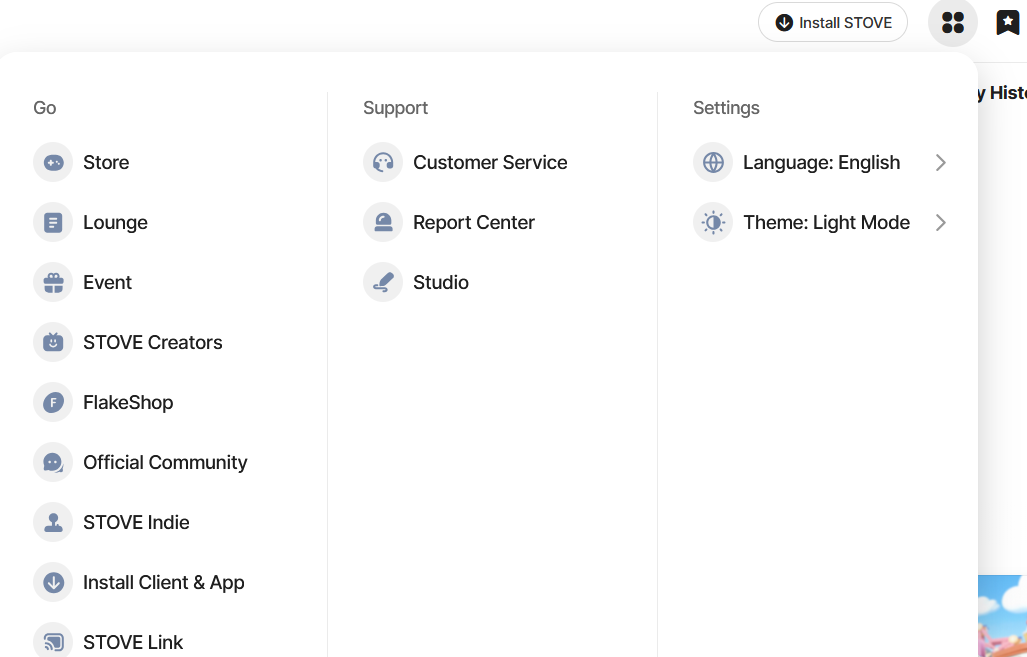Click the STOVE Indie joystick icon
The height and width of the screenshot is (657, 1027).
[x=53, y=522]
